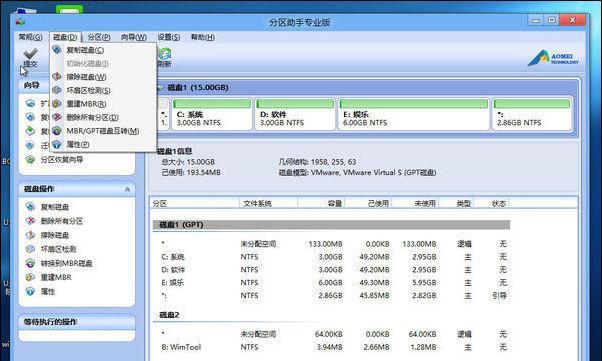Sort by the 未使用 column header
The image size is (602, 361).
coord(415,203)
